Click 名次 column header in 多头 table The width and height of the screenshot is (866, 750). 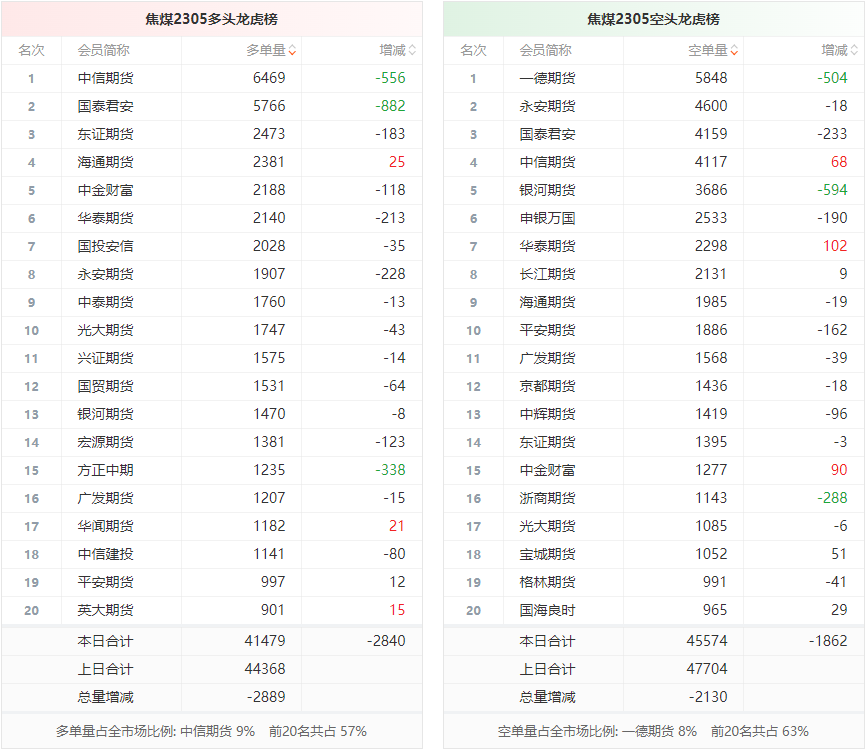tap(31, 50)
